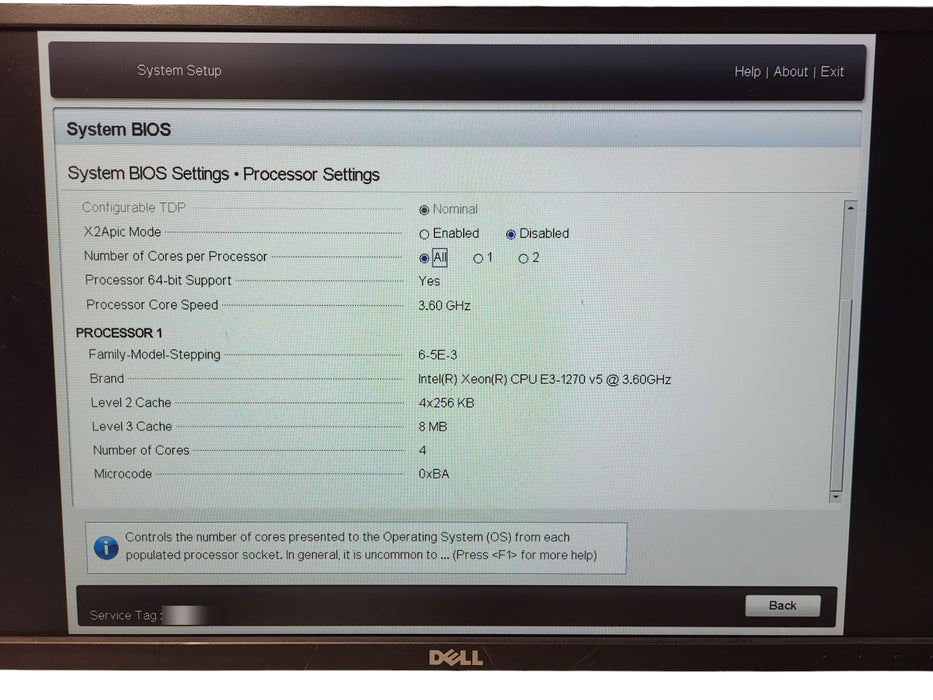This screenshot has height=700, width=933.
Task: Open the Help link
Action: click(747, 72)
